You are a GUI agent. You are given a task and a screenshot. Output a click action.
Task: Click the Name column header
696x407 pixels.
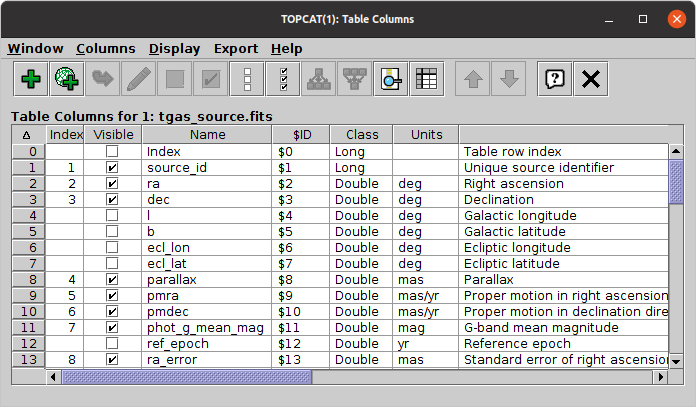(x=208, y=134)
